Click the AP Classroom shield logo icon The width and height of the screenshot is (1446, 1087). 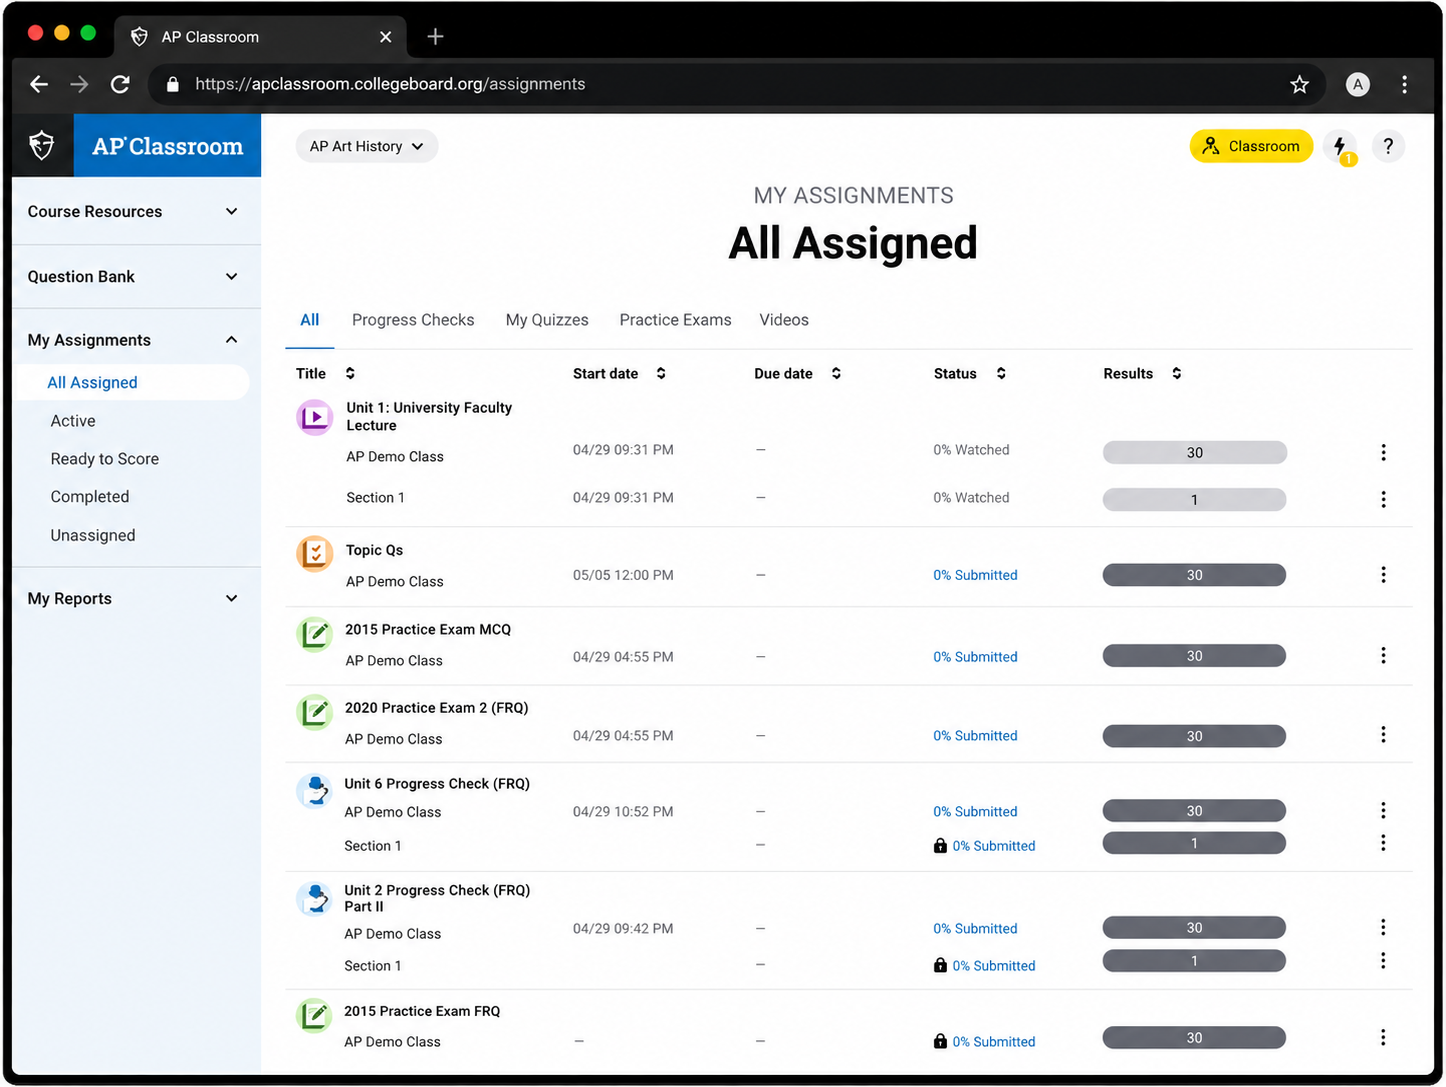tap(42, 146)
